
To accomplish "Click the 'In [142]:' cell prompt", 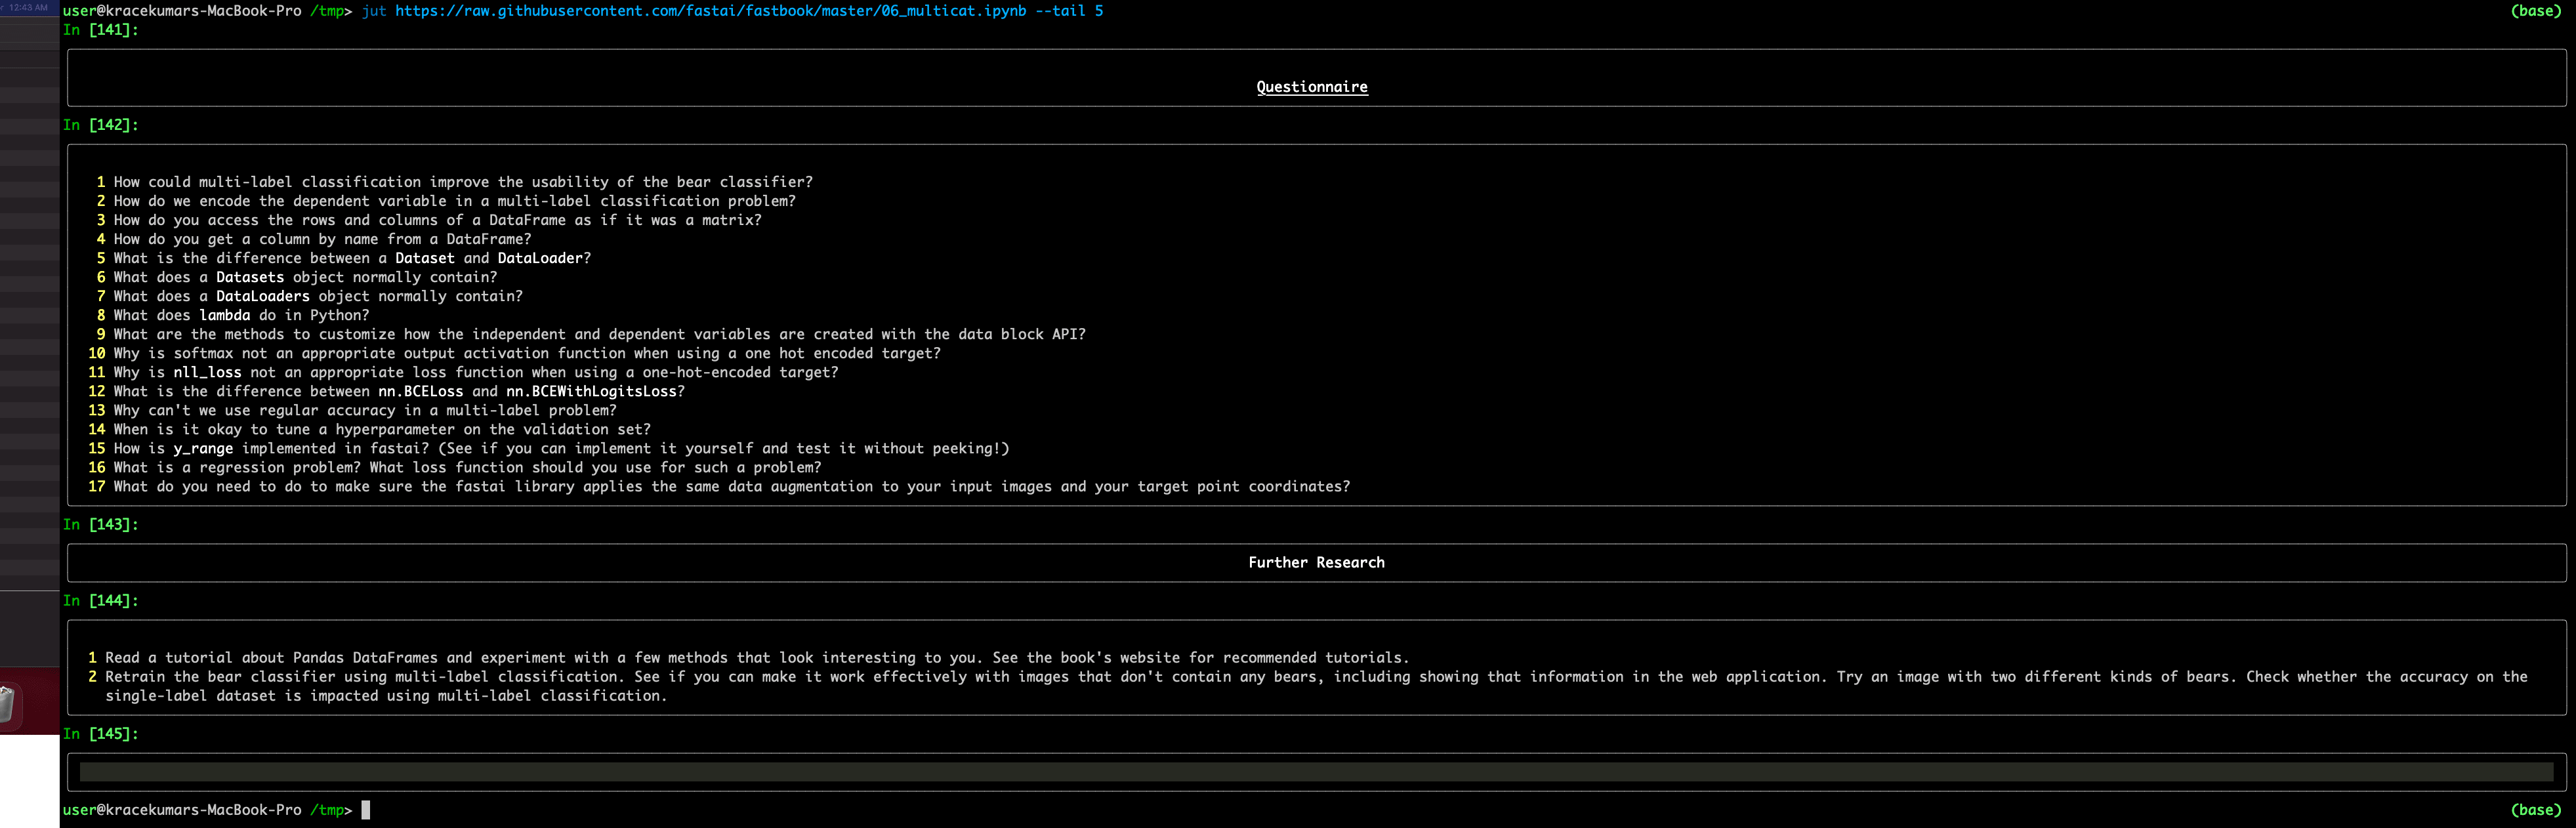I will 101,125.
